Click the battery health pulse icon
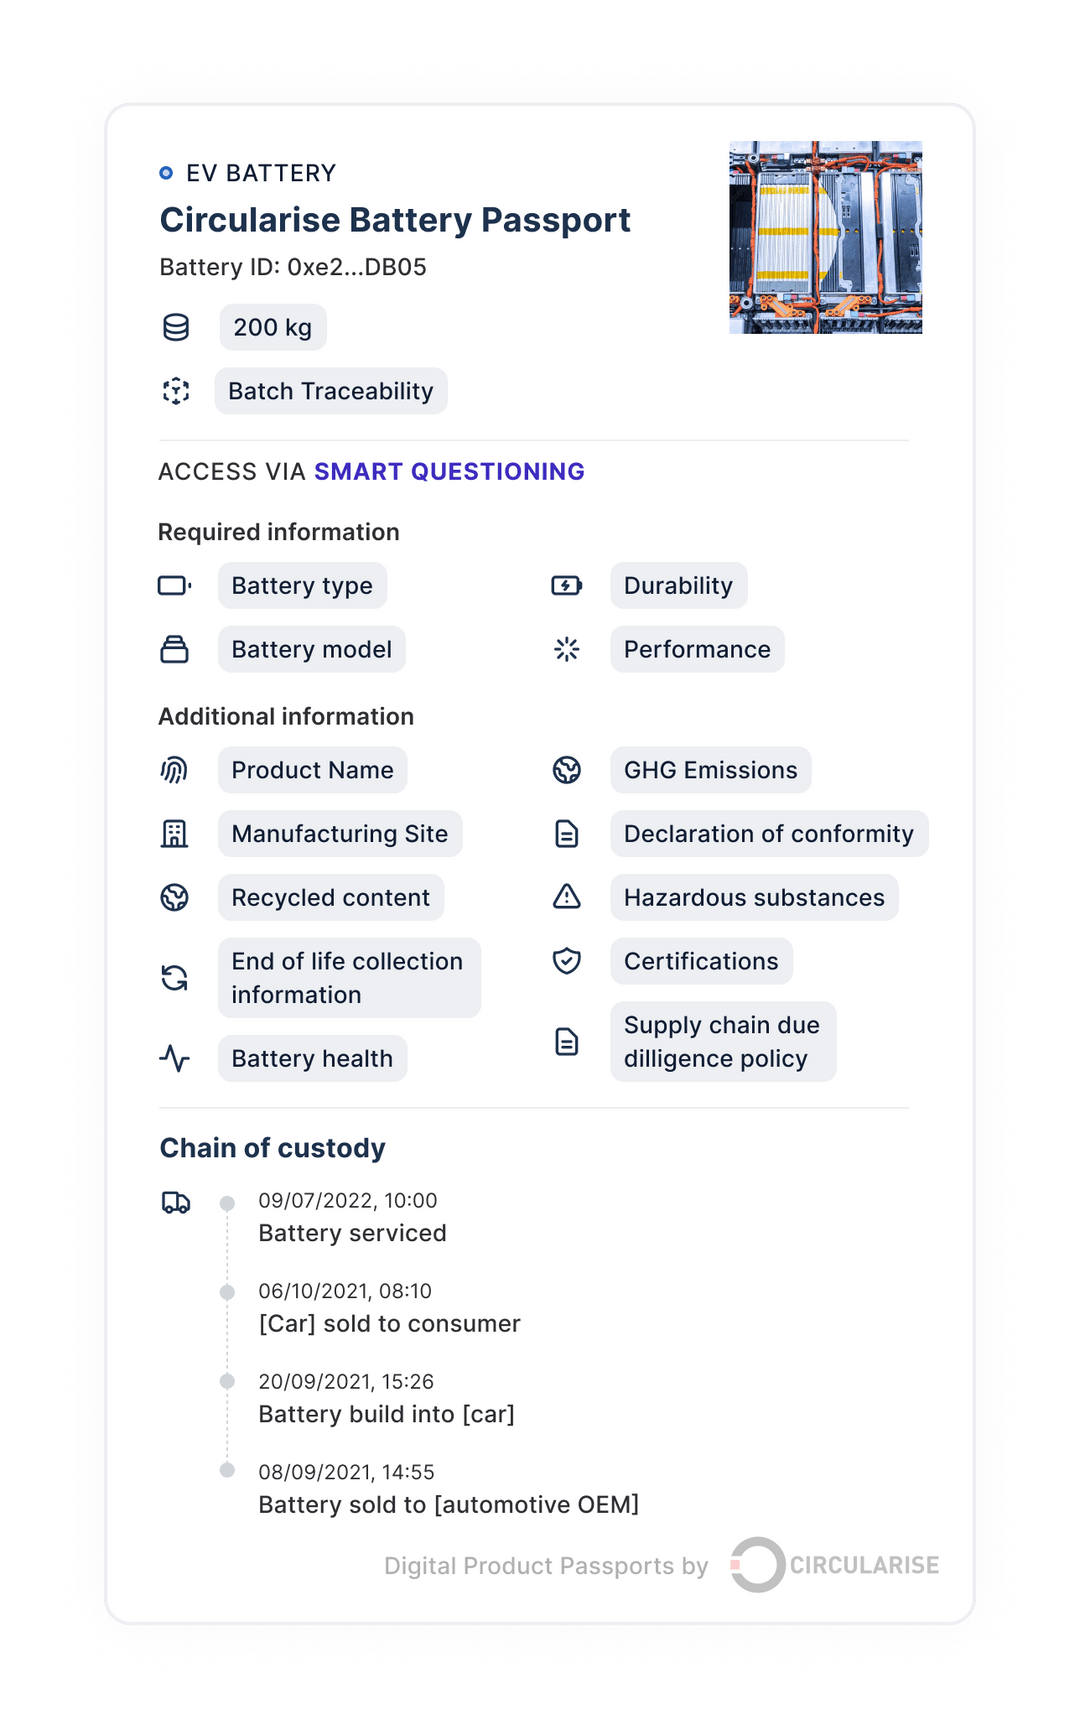The image size is (1080, 1731). (176, 1057)
